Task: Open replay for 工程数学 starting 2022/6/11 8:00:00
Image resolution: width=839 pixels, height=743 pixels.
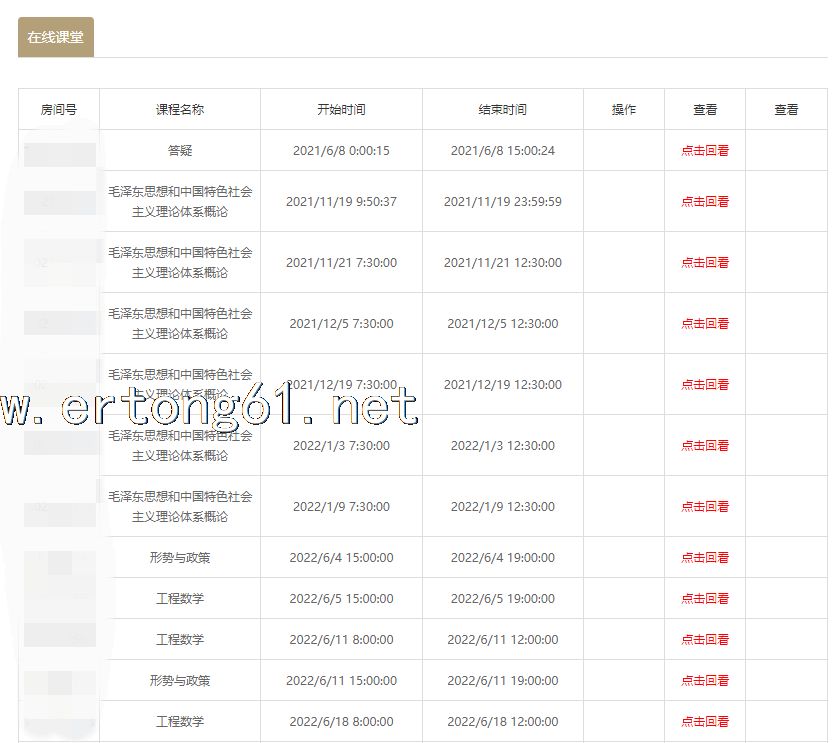Action: (x=705, y=640)
